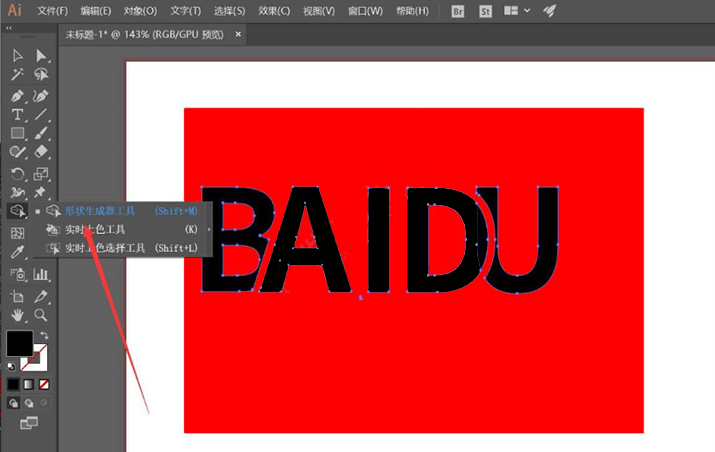
Task: Tear off the tool flyout via side arrow
Action: pyautogui.click(x=209, y=229)
